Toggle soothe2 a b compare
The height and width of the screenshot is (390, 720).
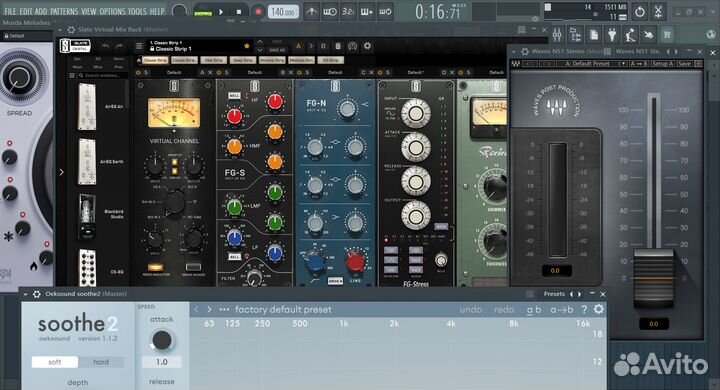(x=534, y=310)
